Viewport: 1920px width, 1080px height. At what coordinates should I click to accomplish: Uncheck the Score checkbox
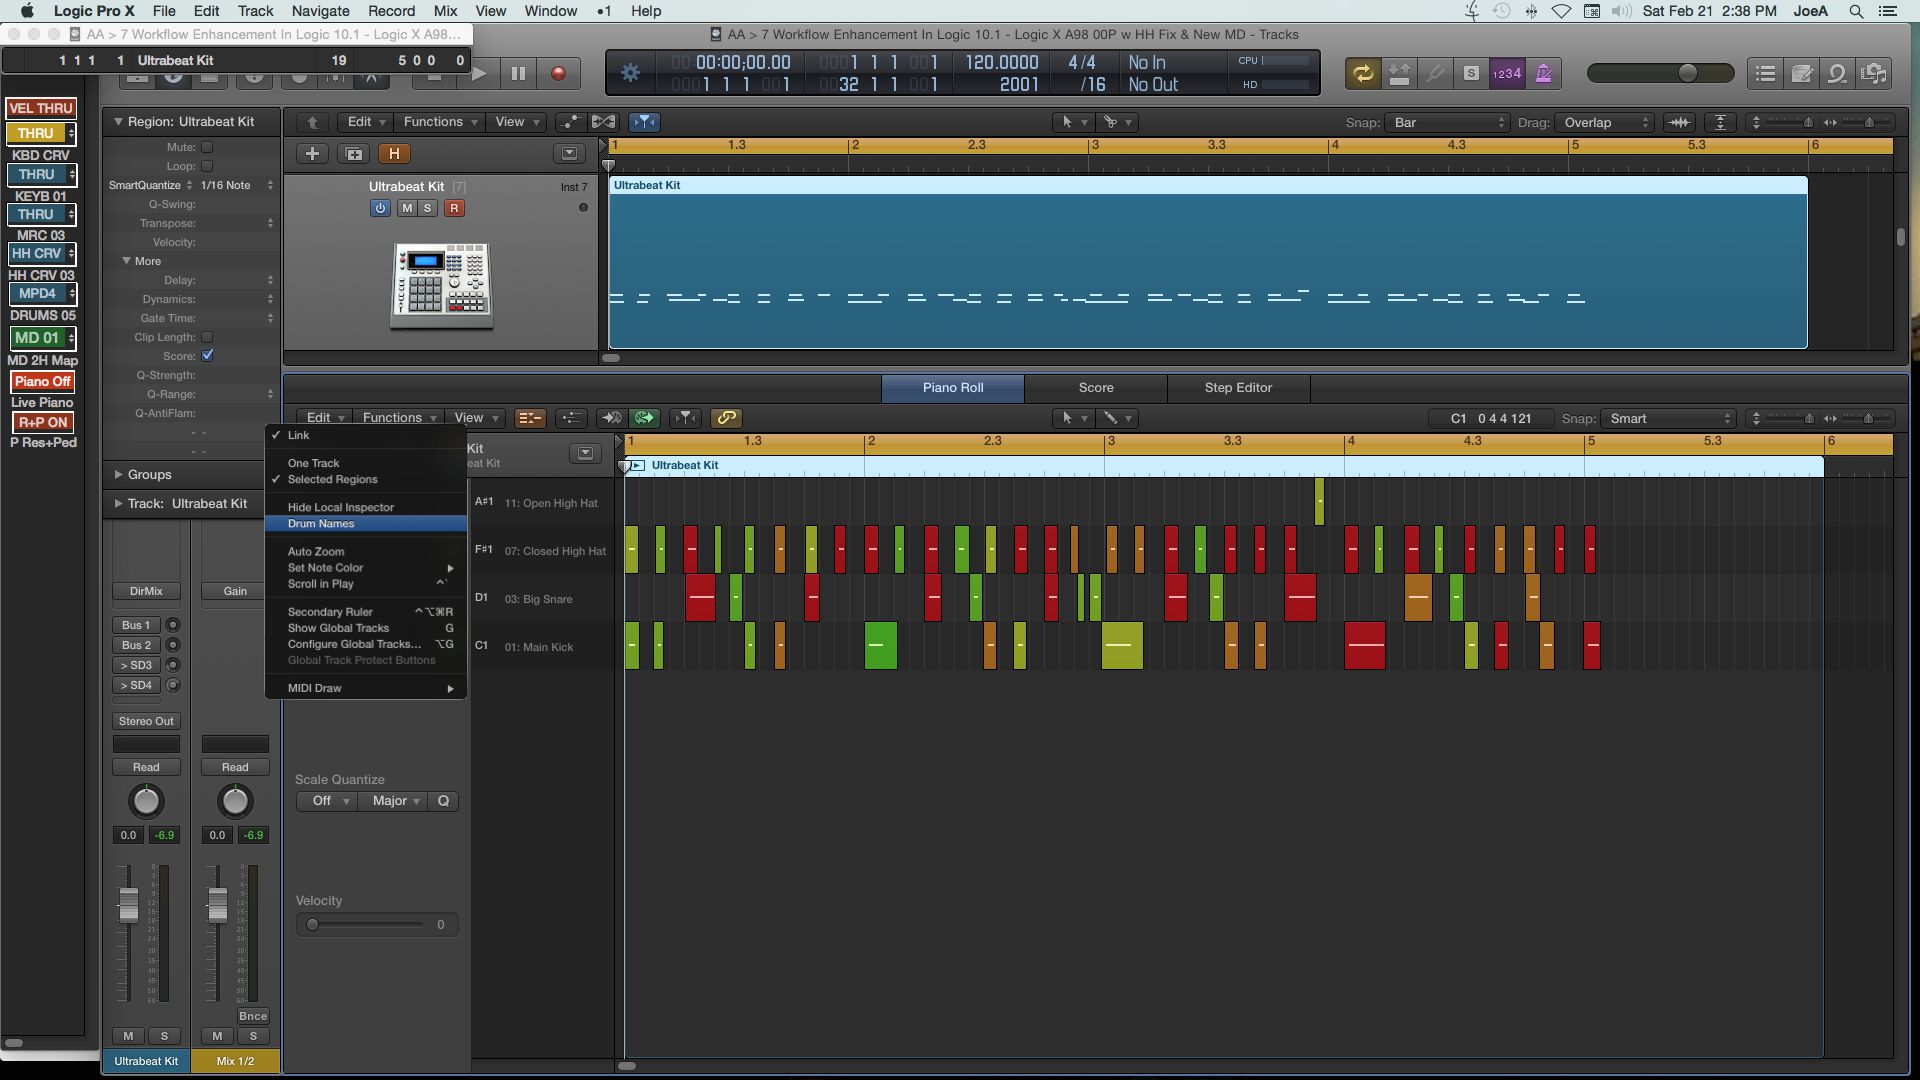click(x=207, y=355)
